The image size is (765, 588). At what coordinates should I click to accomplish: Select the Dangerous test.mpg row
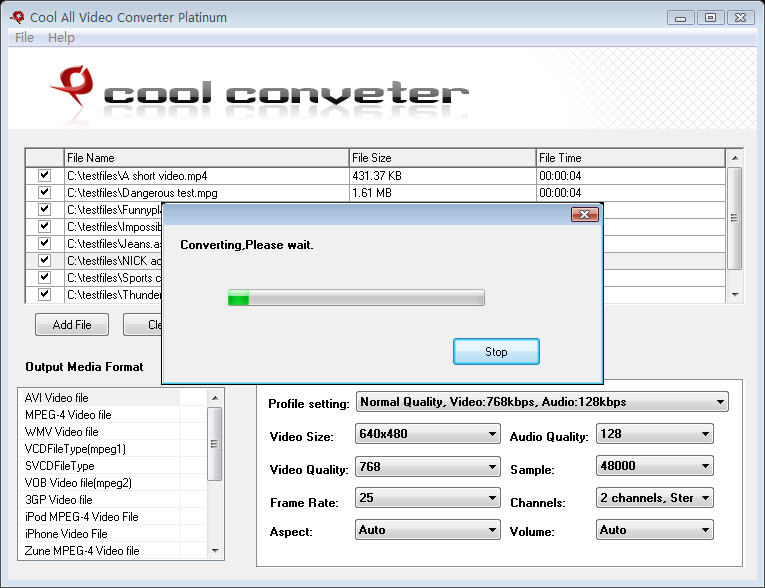point(375,193)
